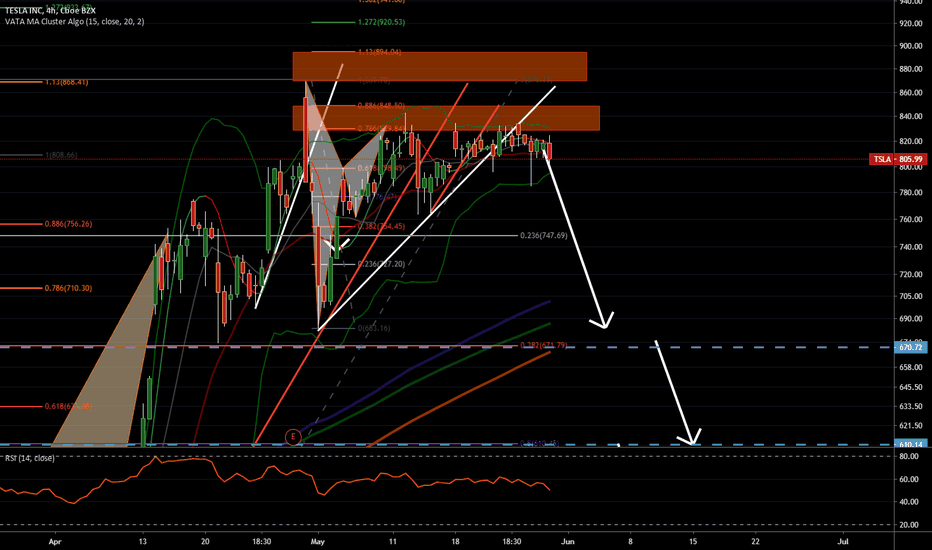The image size is (932, 550).
Task: Click the Jul label on time axis
Action: click(x=843, y=542)
